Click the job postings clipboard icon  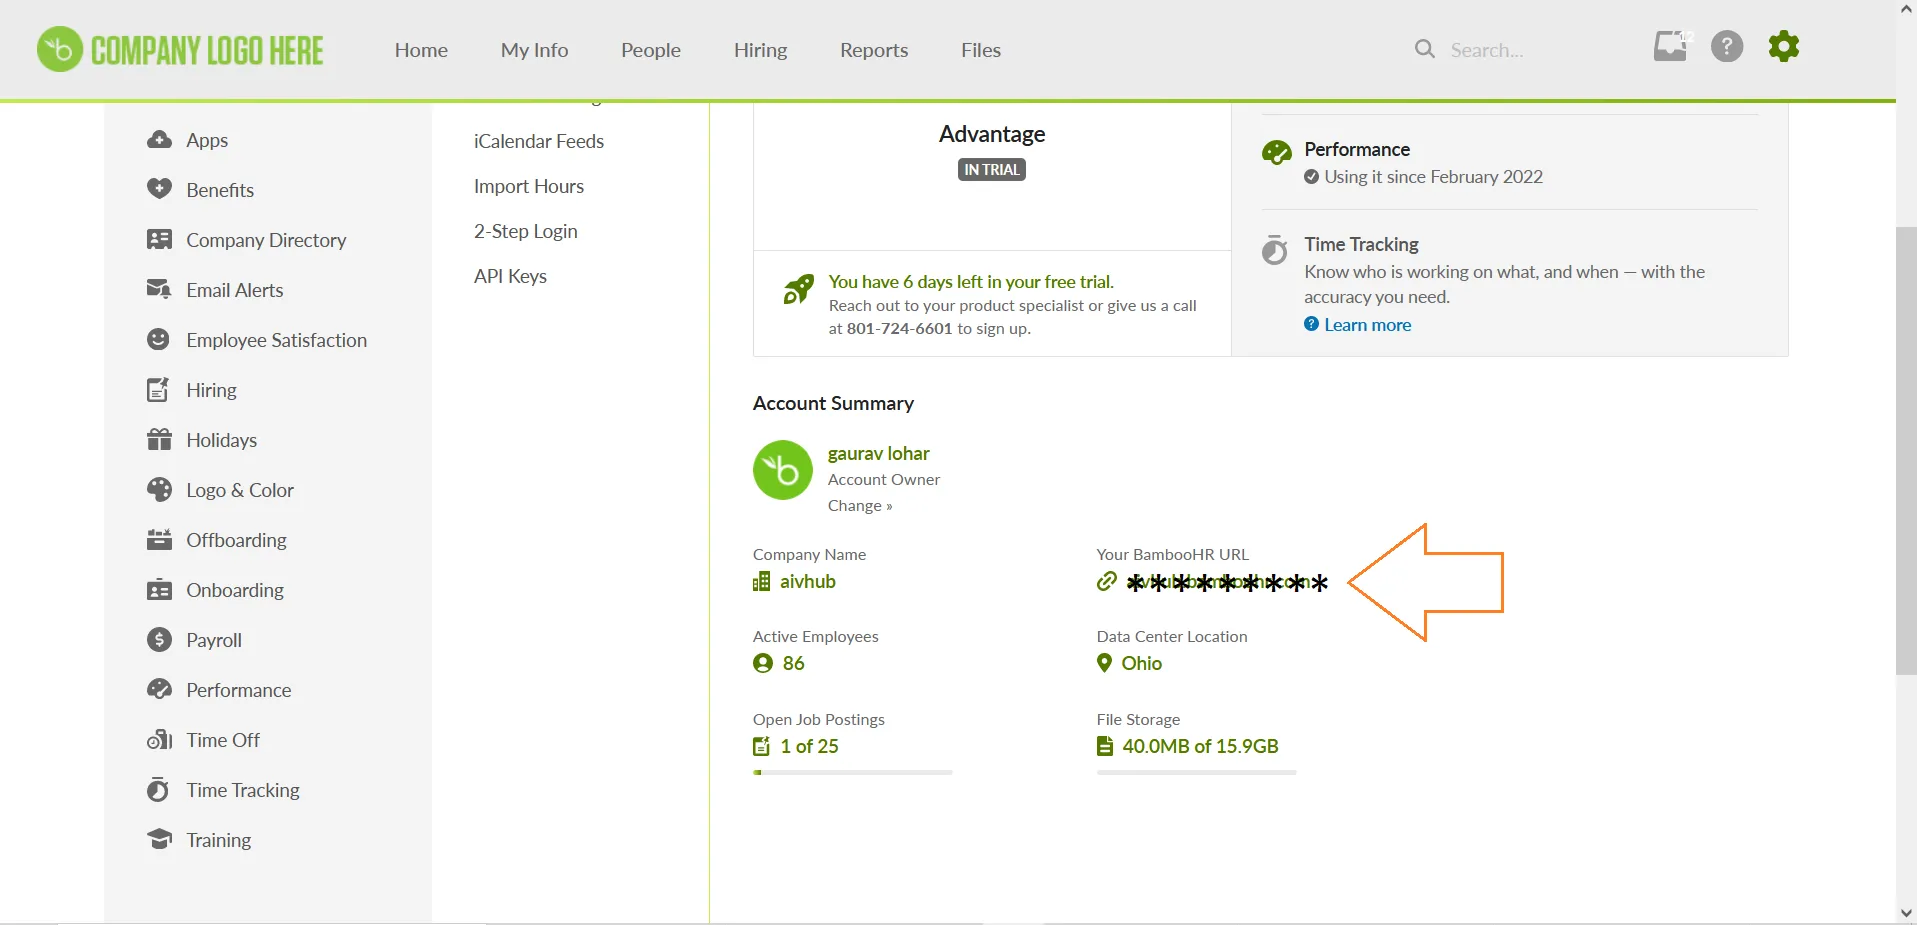(x=762, y=746)
